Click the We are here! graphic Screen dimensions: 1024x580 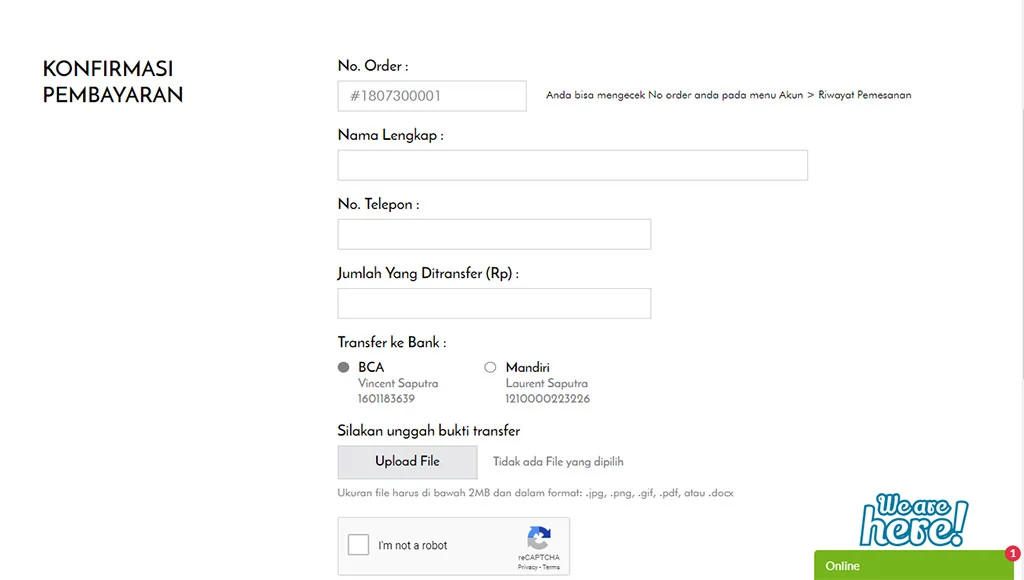[914, 521]
